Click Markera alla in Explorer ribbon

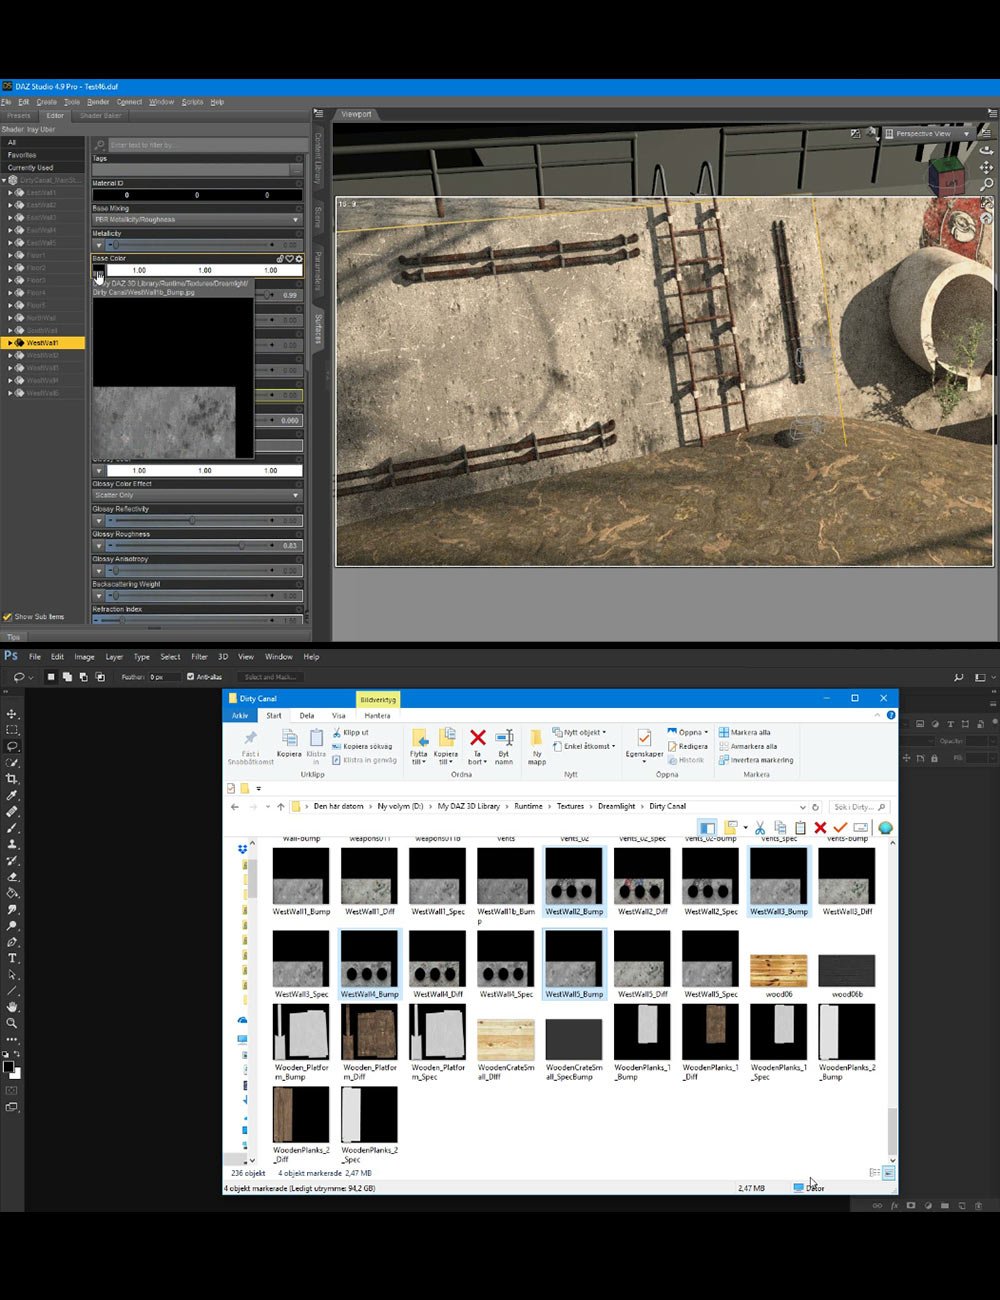click(744, 732)
